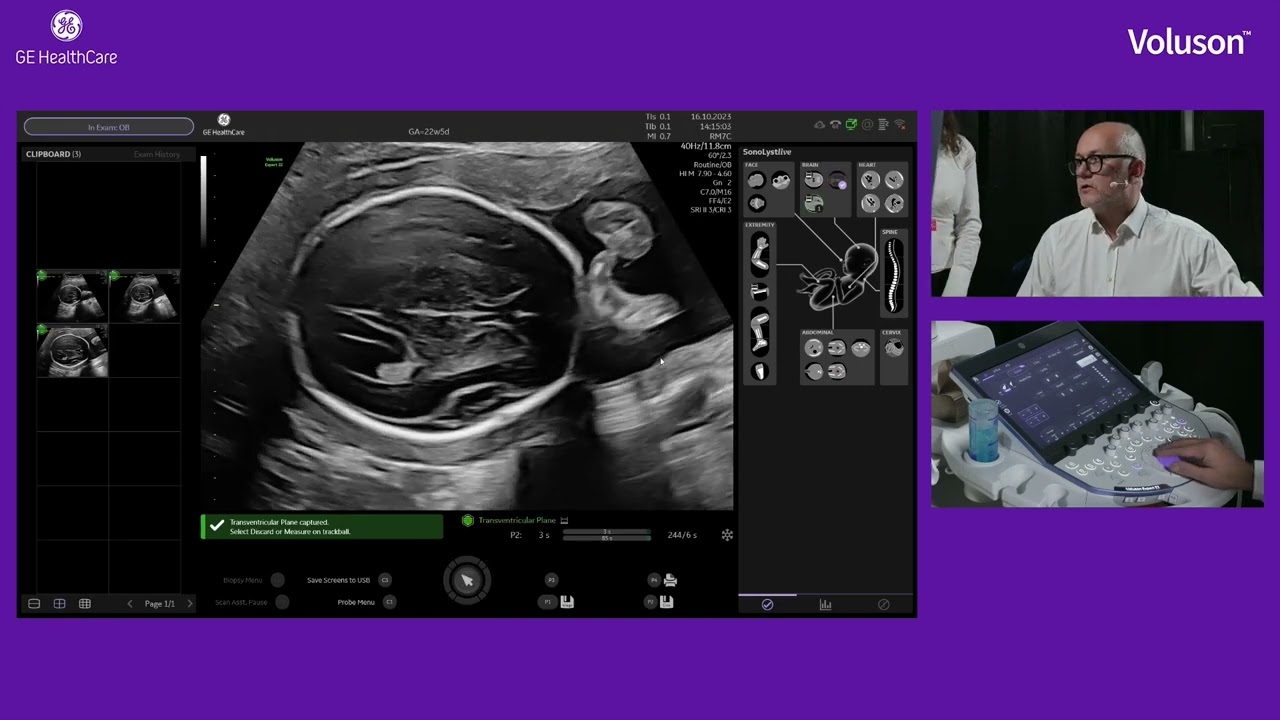
Task: Switch to nine-image clipboard grid layout
Action: 85,604
